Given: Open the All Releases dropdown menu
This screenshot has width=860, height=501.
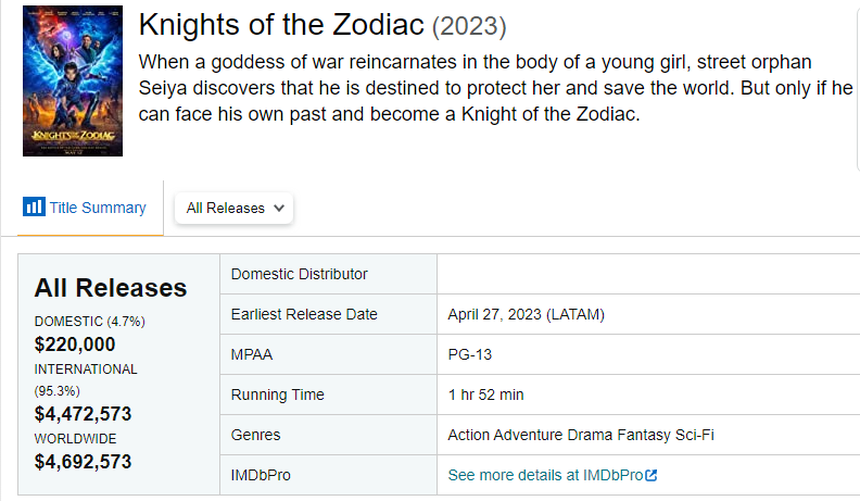Looking at the screenshot, I should coord(234,208).
